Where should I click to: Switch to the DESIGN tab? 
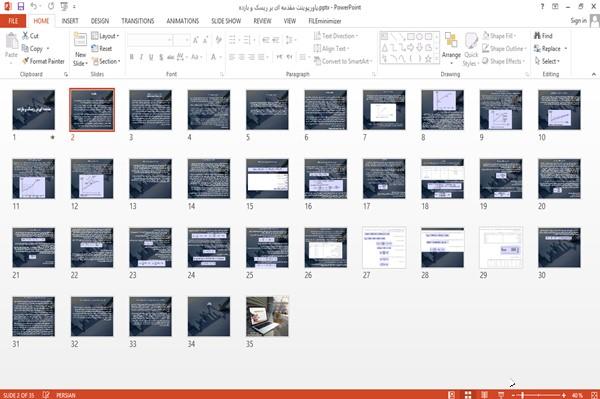click(x=100, y=21)
